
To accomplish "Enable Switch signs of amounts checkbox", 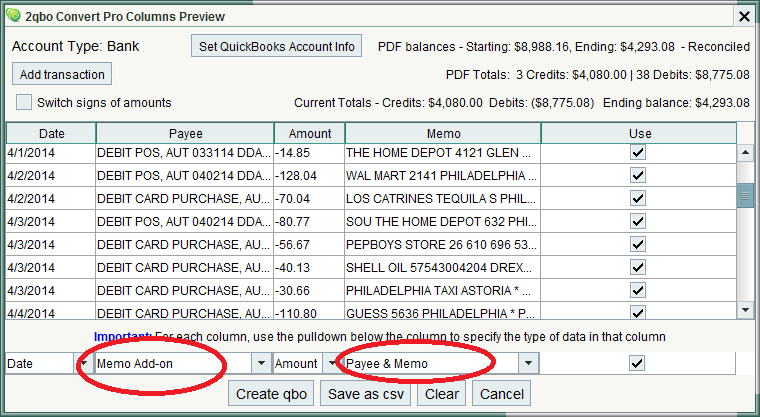I will (24, 102).
